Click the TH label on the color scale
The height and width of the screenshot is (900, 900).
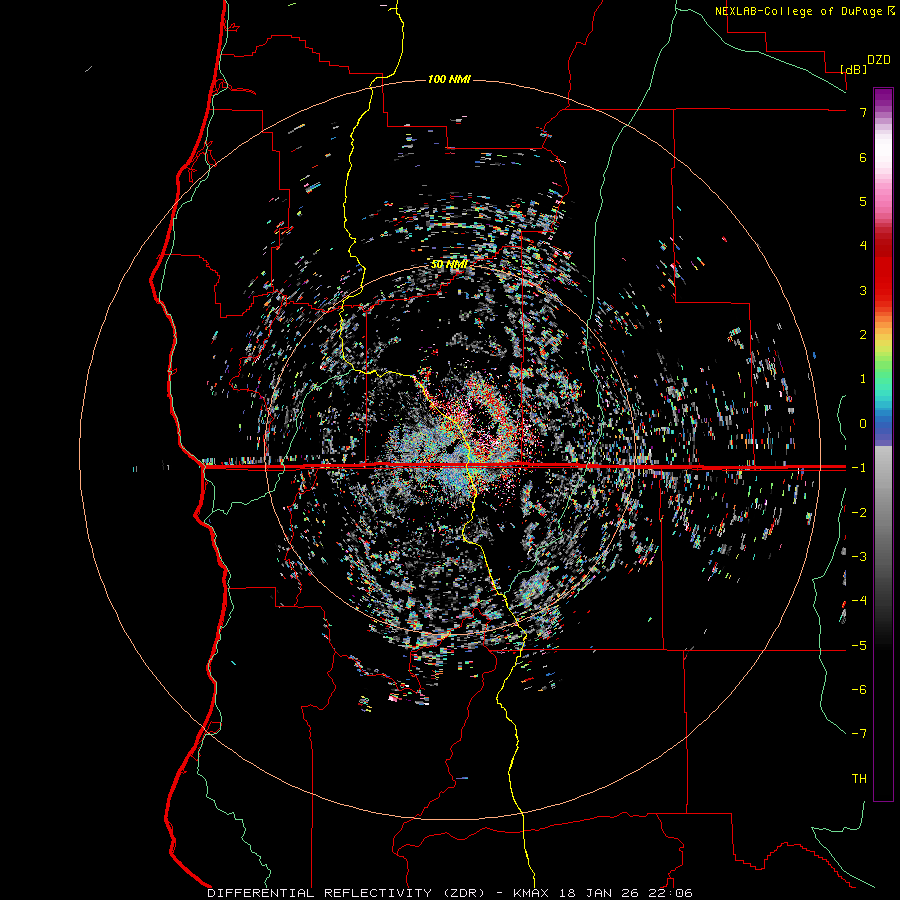(x=859, y=779)
